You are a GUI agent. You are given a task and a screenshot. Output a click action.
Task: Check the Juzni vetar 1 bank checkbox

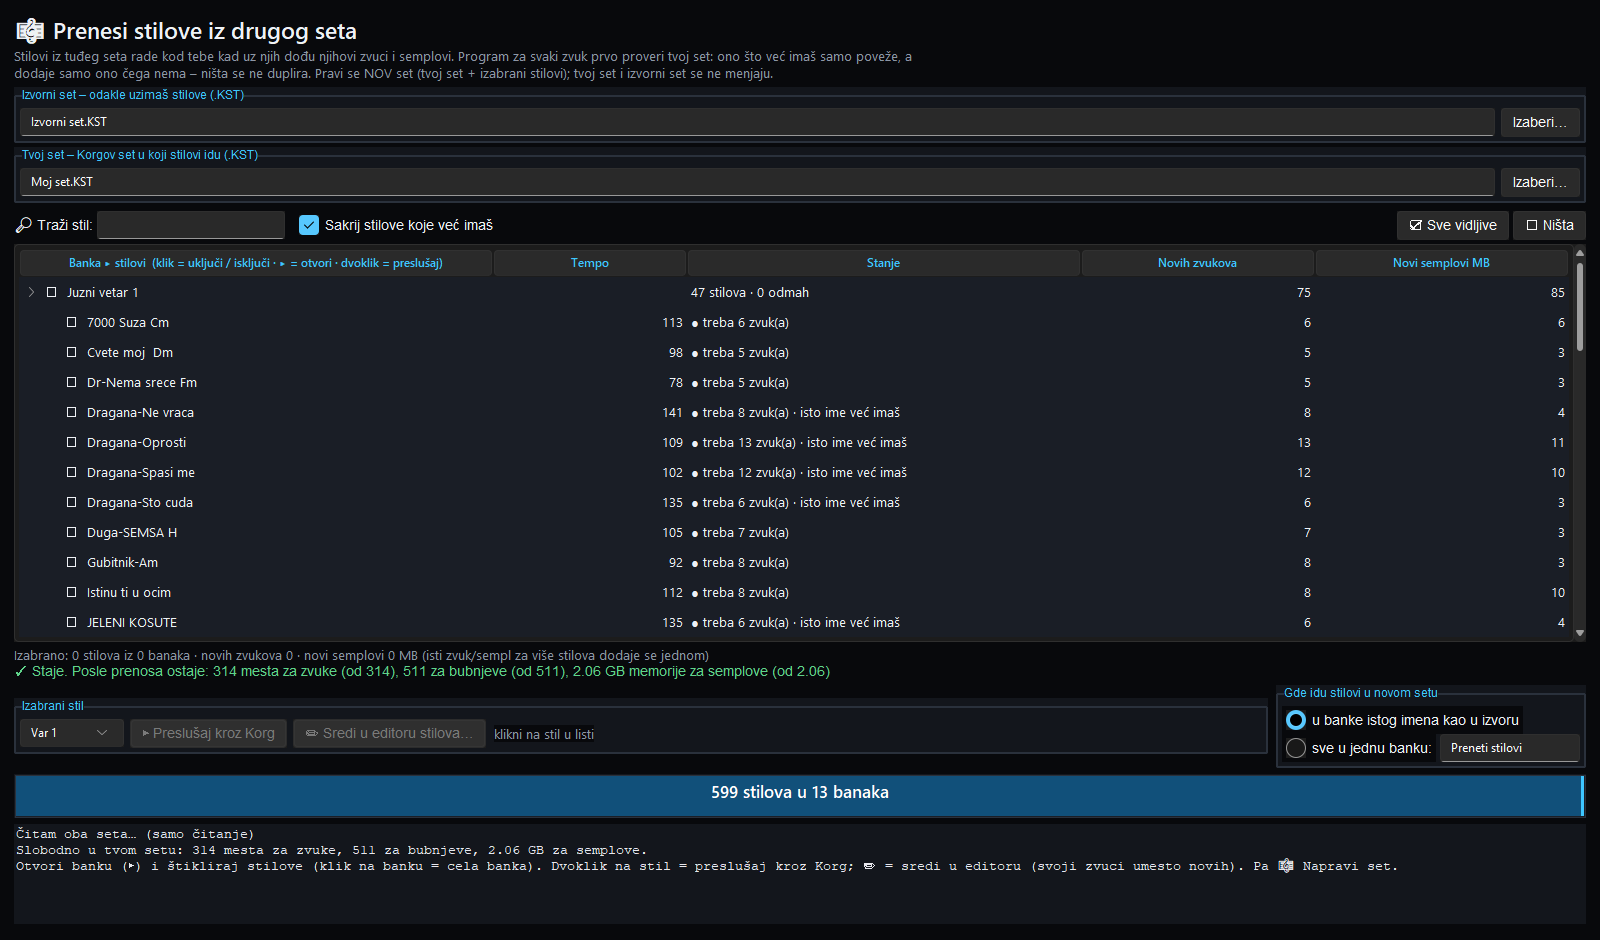point(52,292)
